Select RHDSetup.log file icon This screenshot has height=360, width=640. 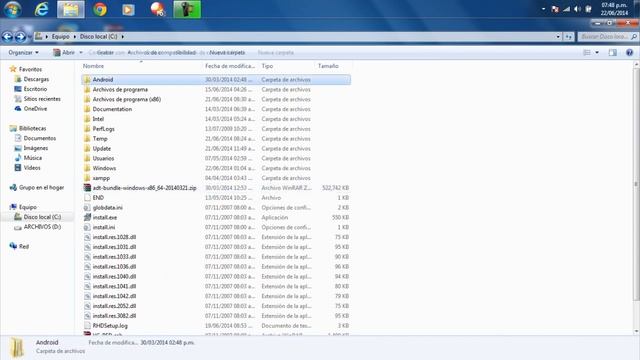coord(87,326)
